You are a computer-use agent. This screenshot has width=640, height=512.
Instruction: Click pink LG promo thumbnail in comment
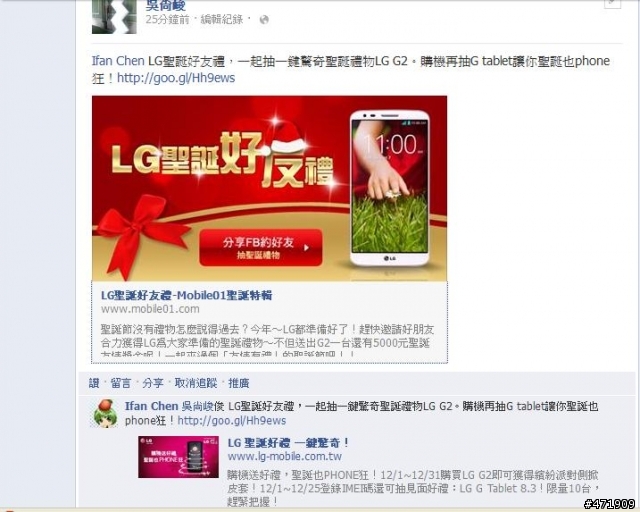(178, 457)
